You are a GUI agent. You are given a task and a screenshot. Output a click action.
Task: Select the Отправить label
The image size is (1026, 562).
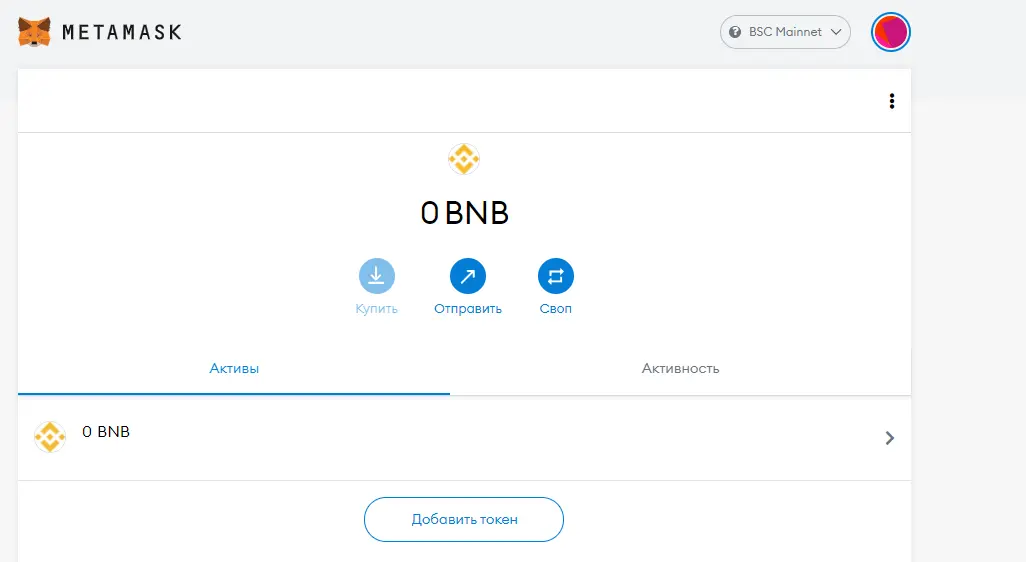[468, 309]
